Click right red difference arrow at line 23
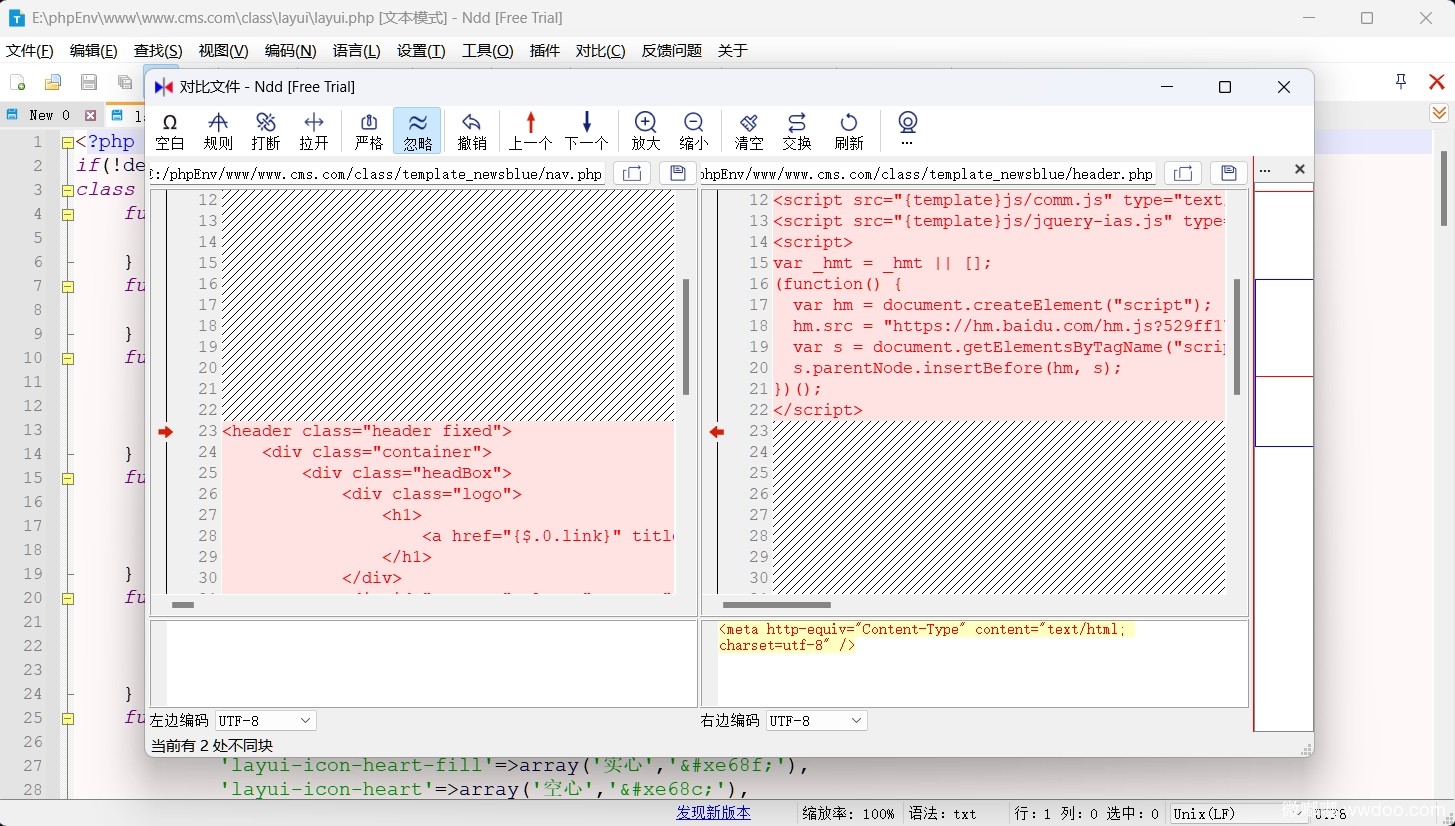The image size is (1455, 826). coord(717,432)
